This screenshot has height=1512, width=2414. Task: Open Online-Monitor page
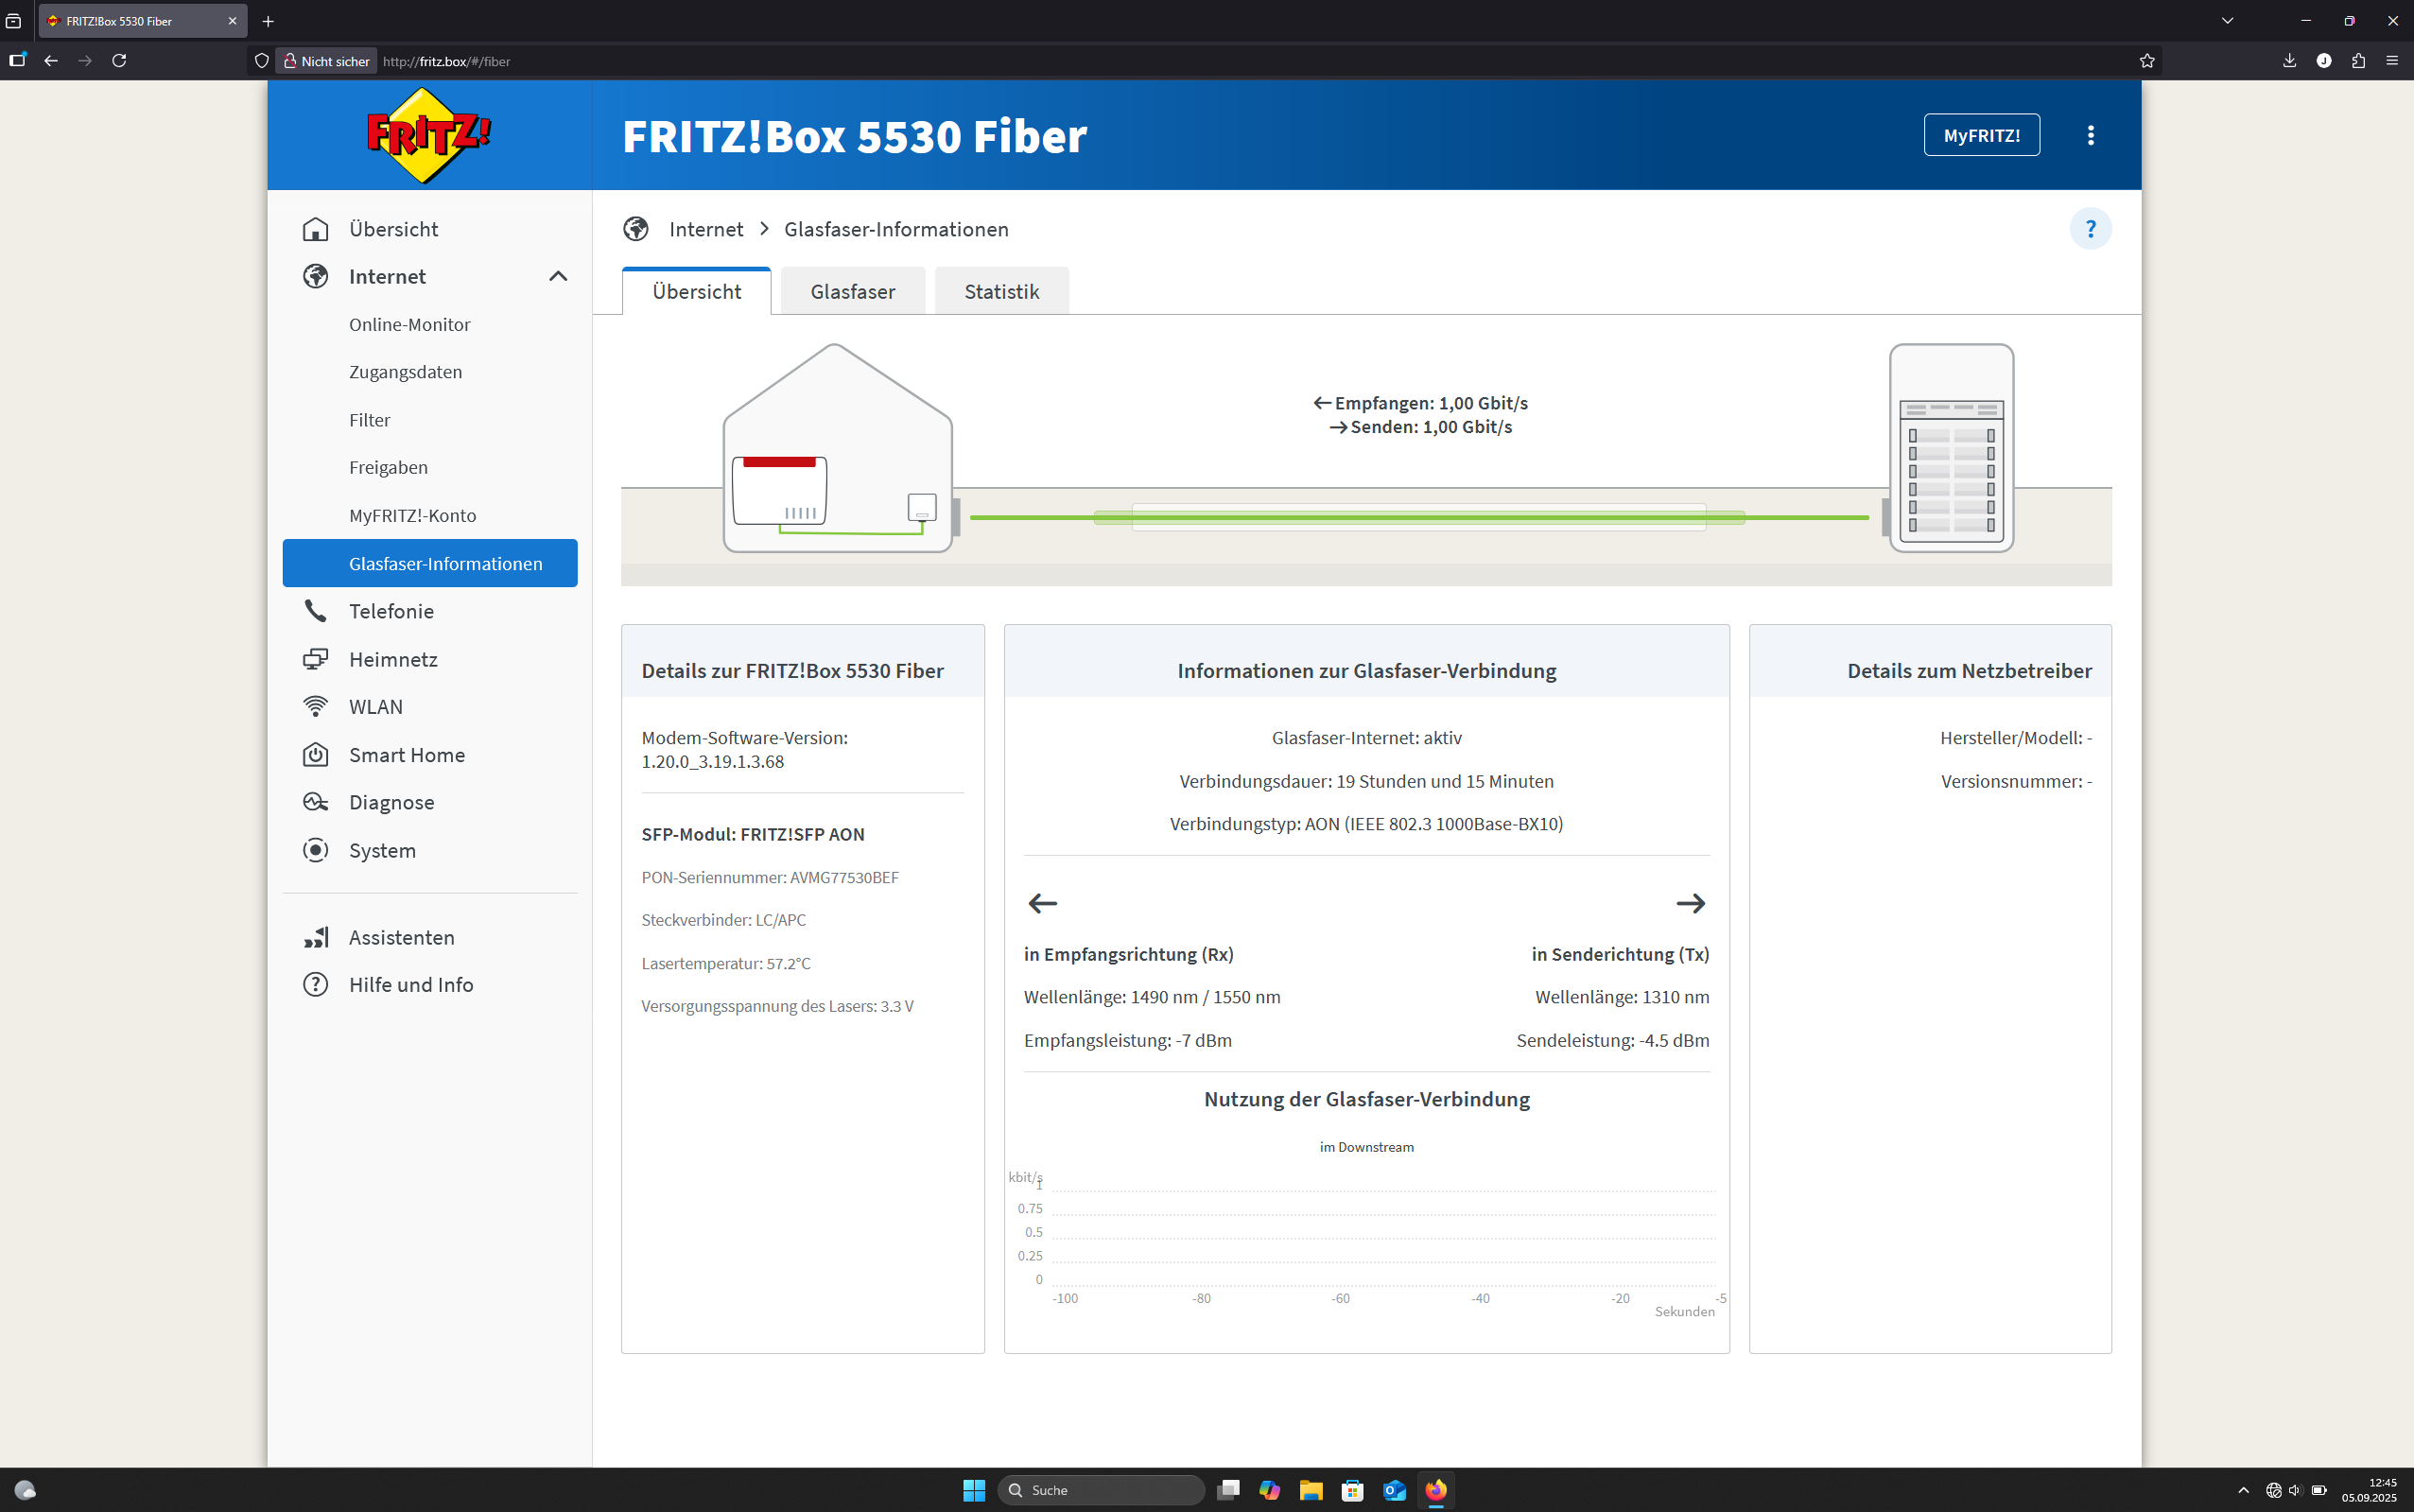409,325
